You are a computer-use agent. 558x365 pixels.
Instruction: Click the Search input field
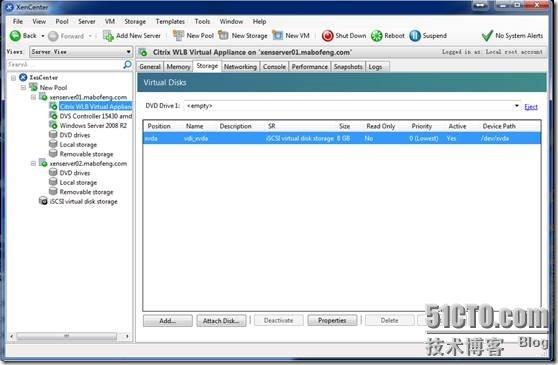(x=65, y=64)
